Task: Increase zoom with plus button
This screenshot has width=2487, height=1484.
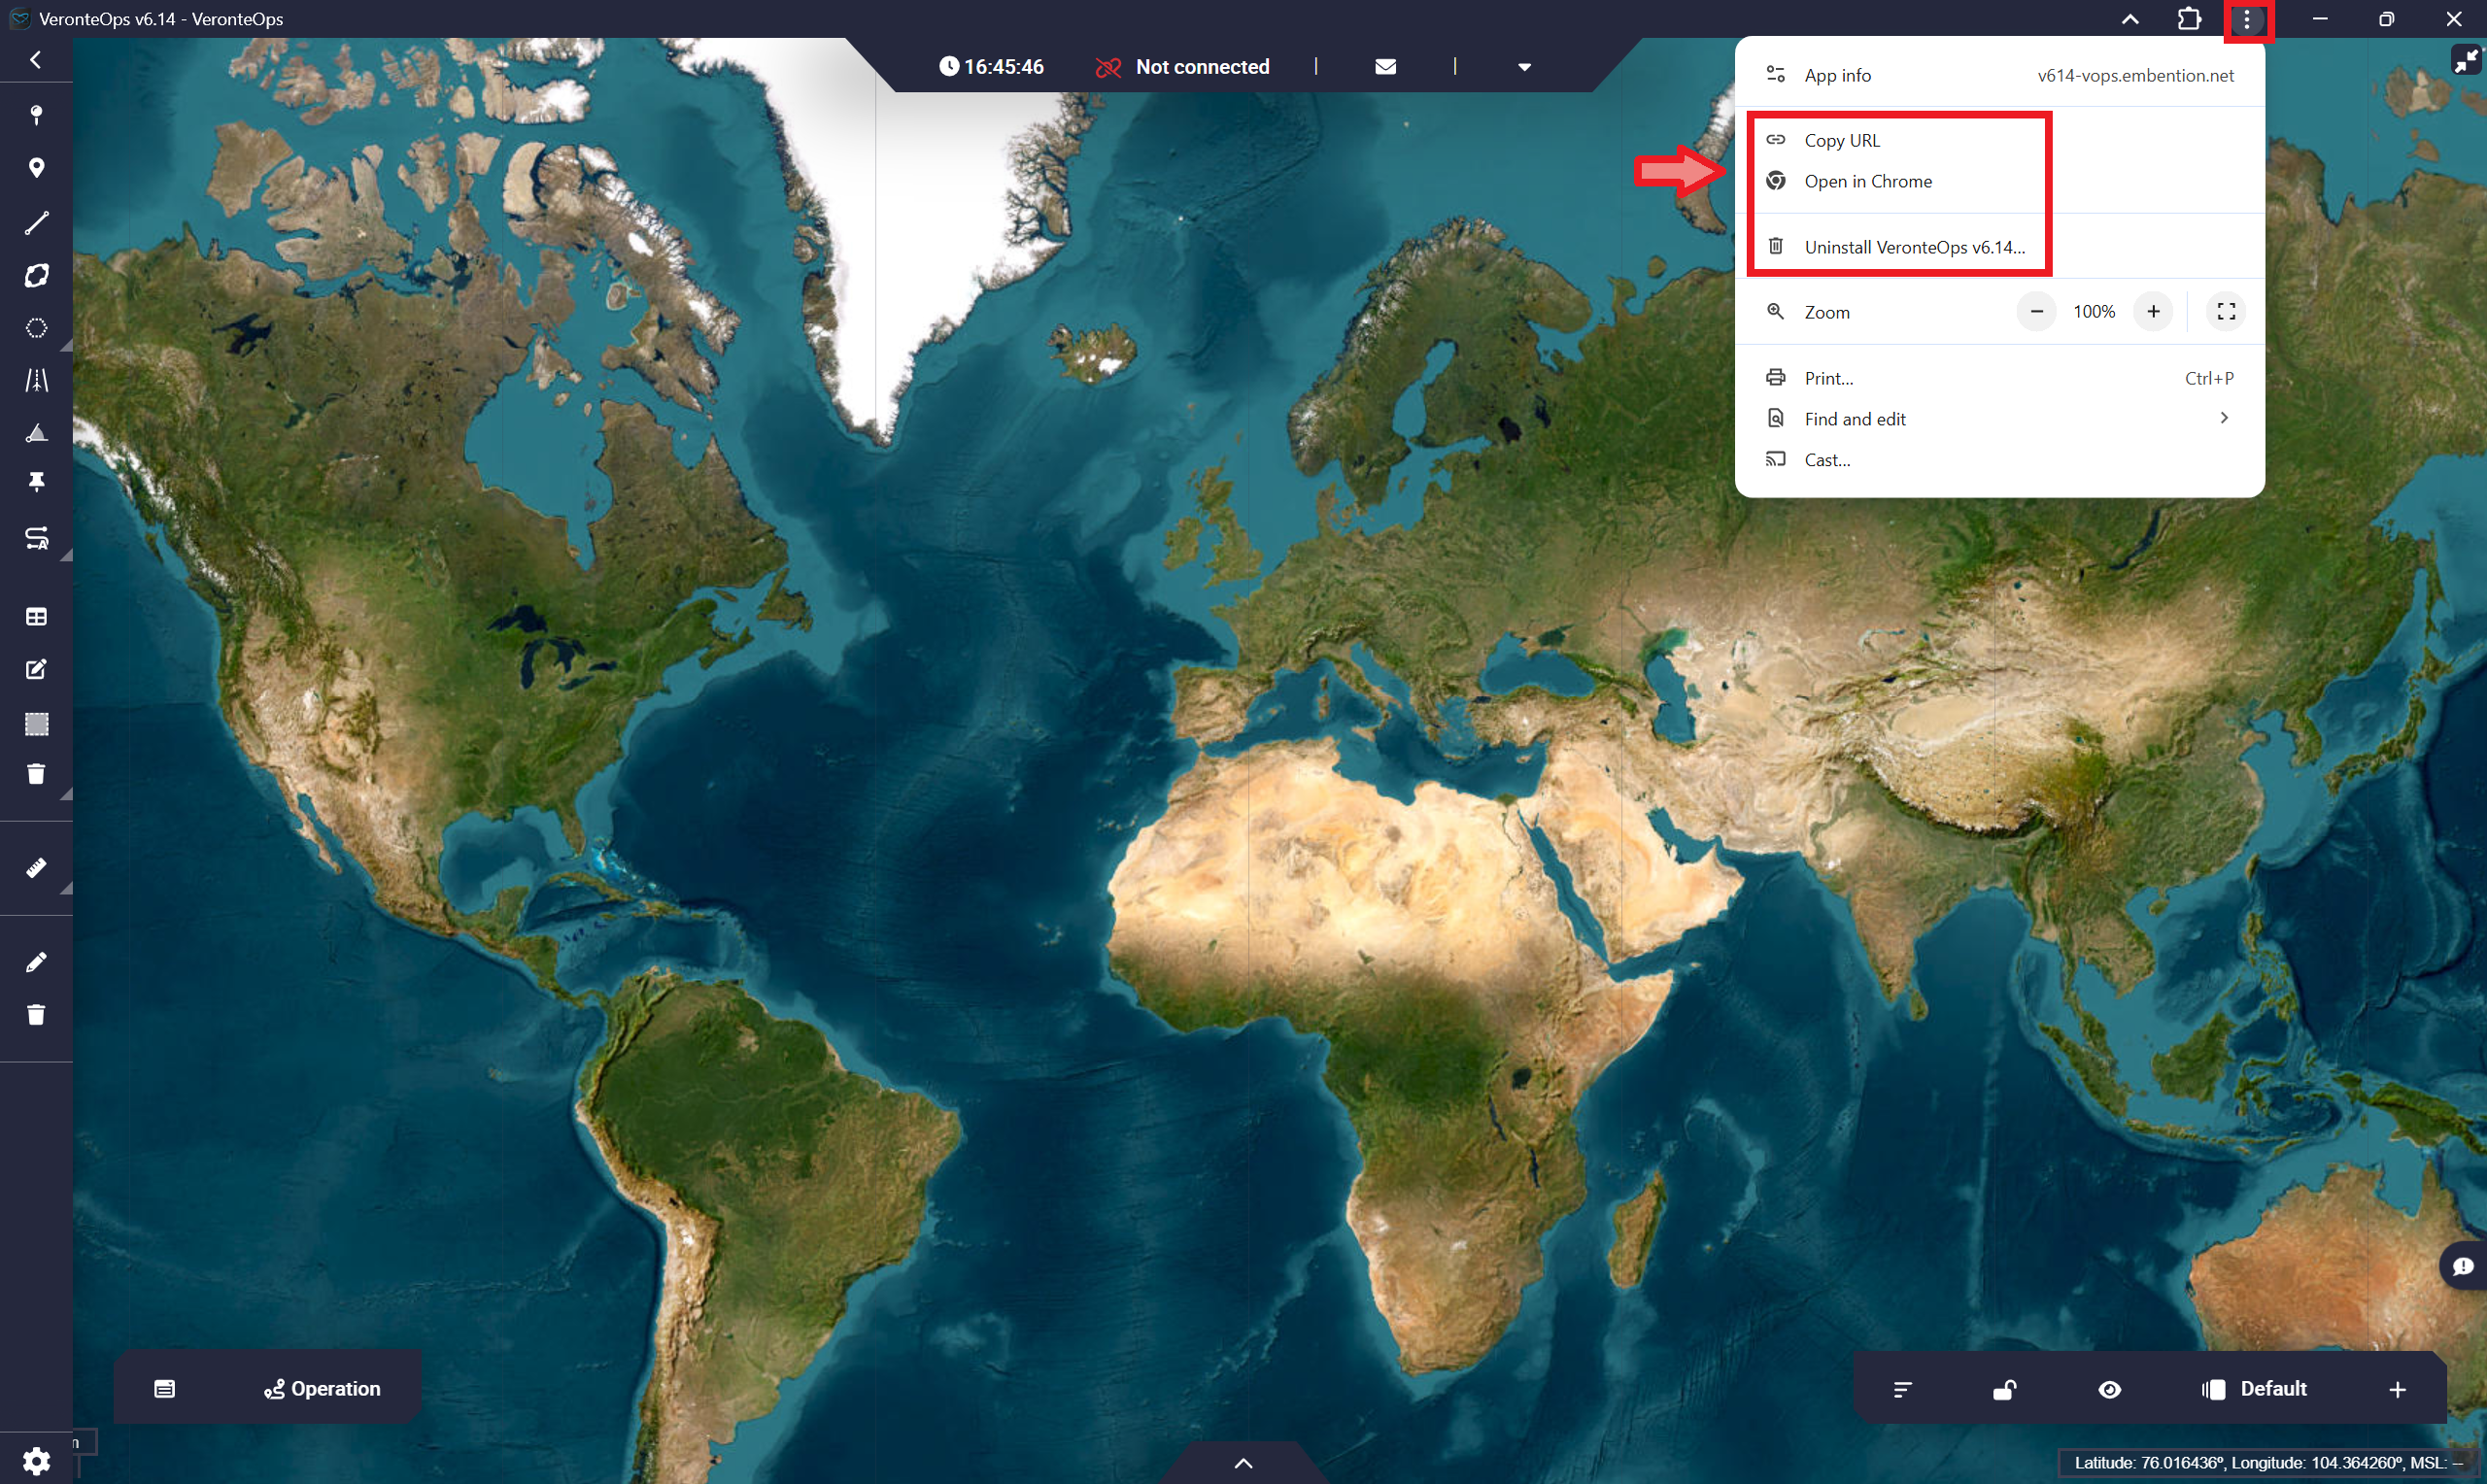Action: pos(2153,312)
